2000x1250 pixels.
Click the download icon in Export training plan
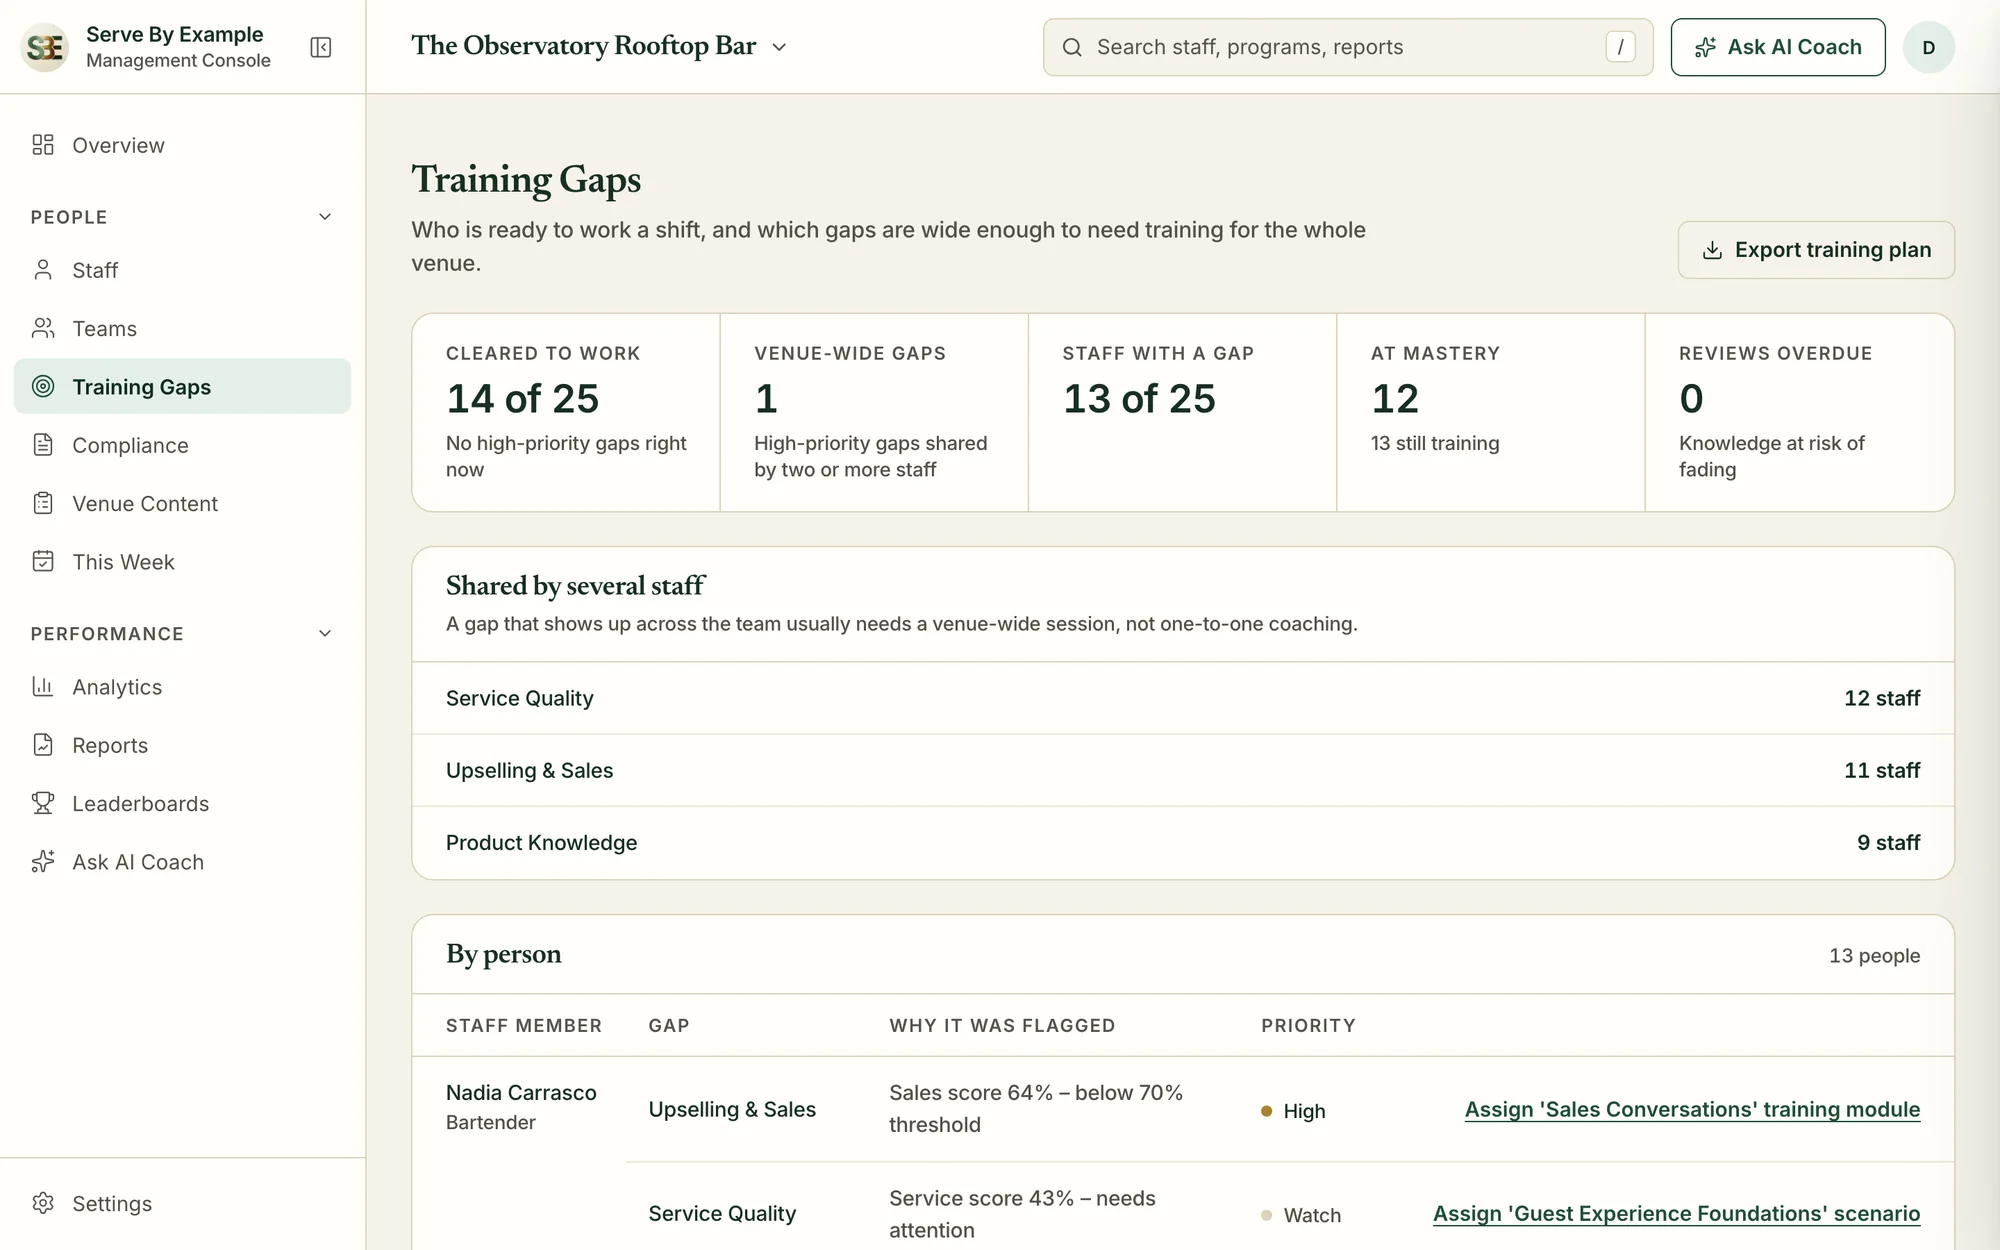click(x=1712, y=250)
